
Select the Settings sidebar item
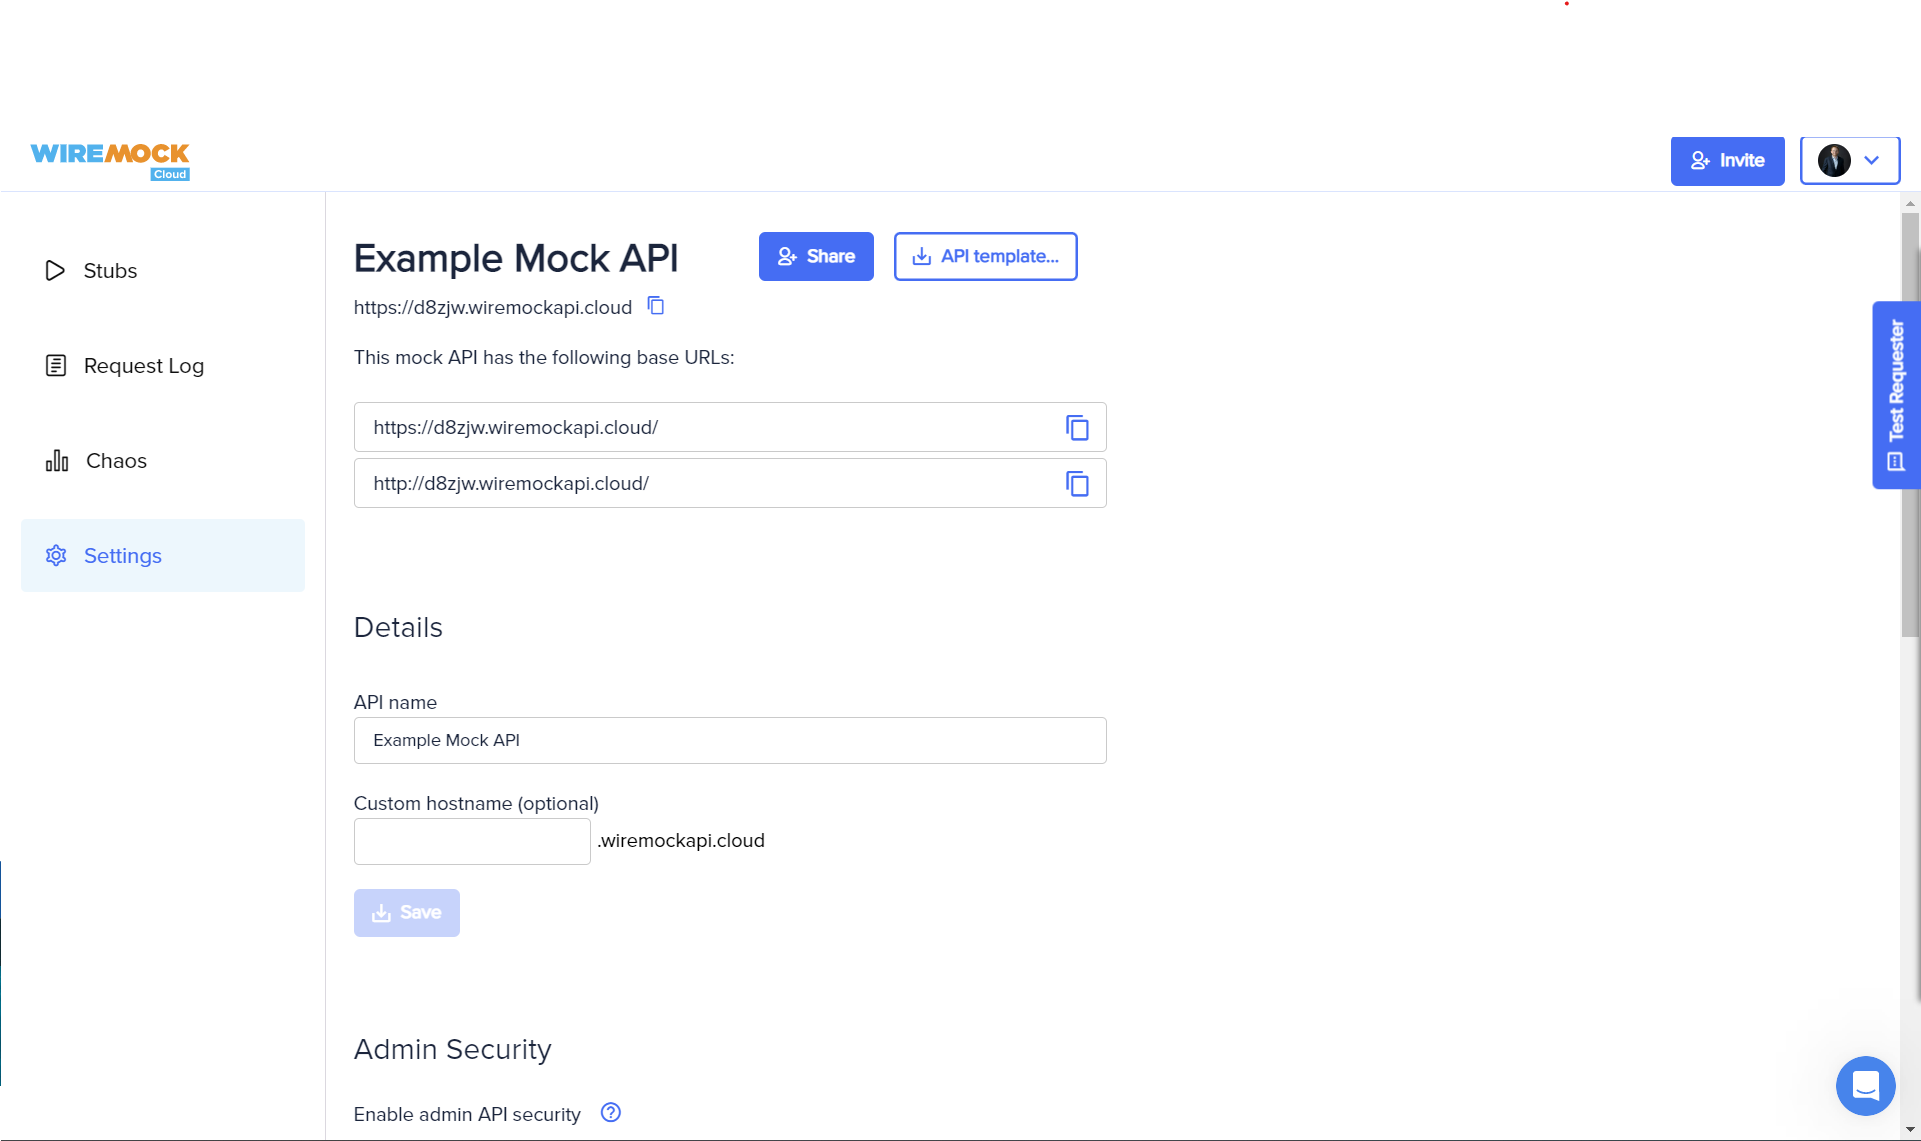click(x=163, y=555)
